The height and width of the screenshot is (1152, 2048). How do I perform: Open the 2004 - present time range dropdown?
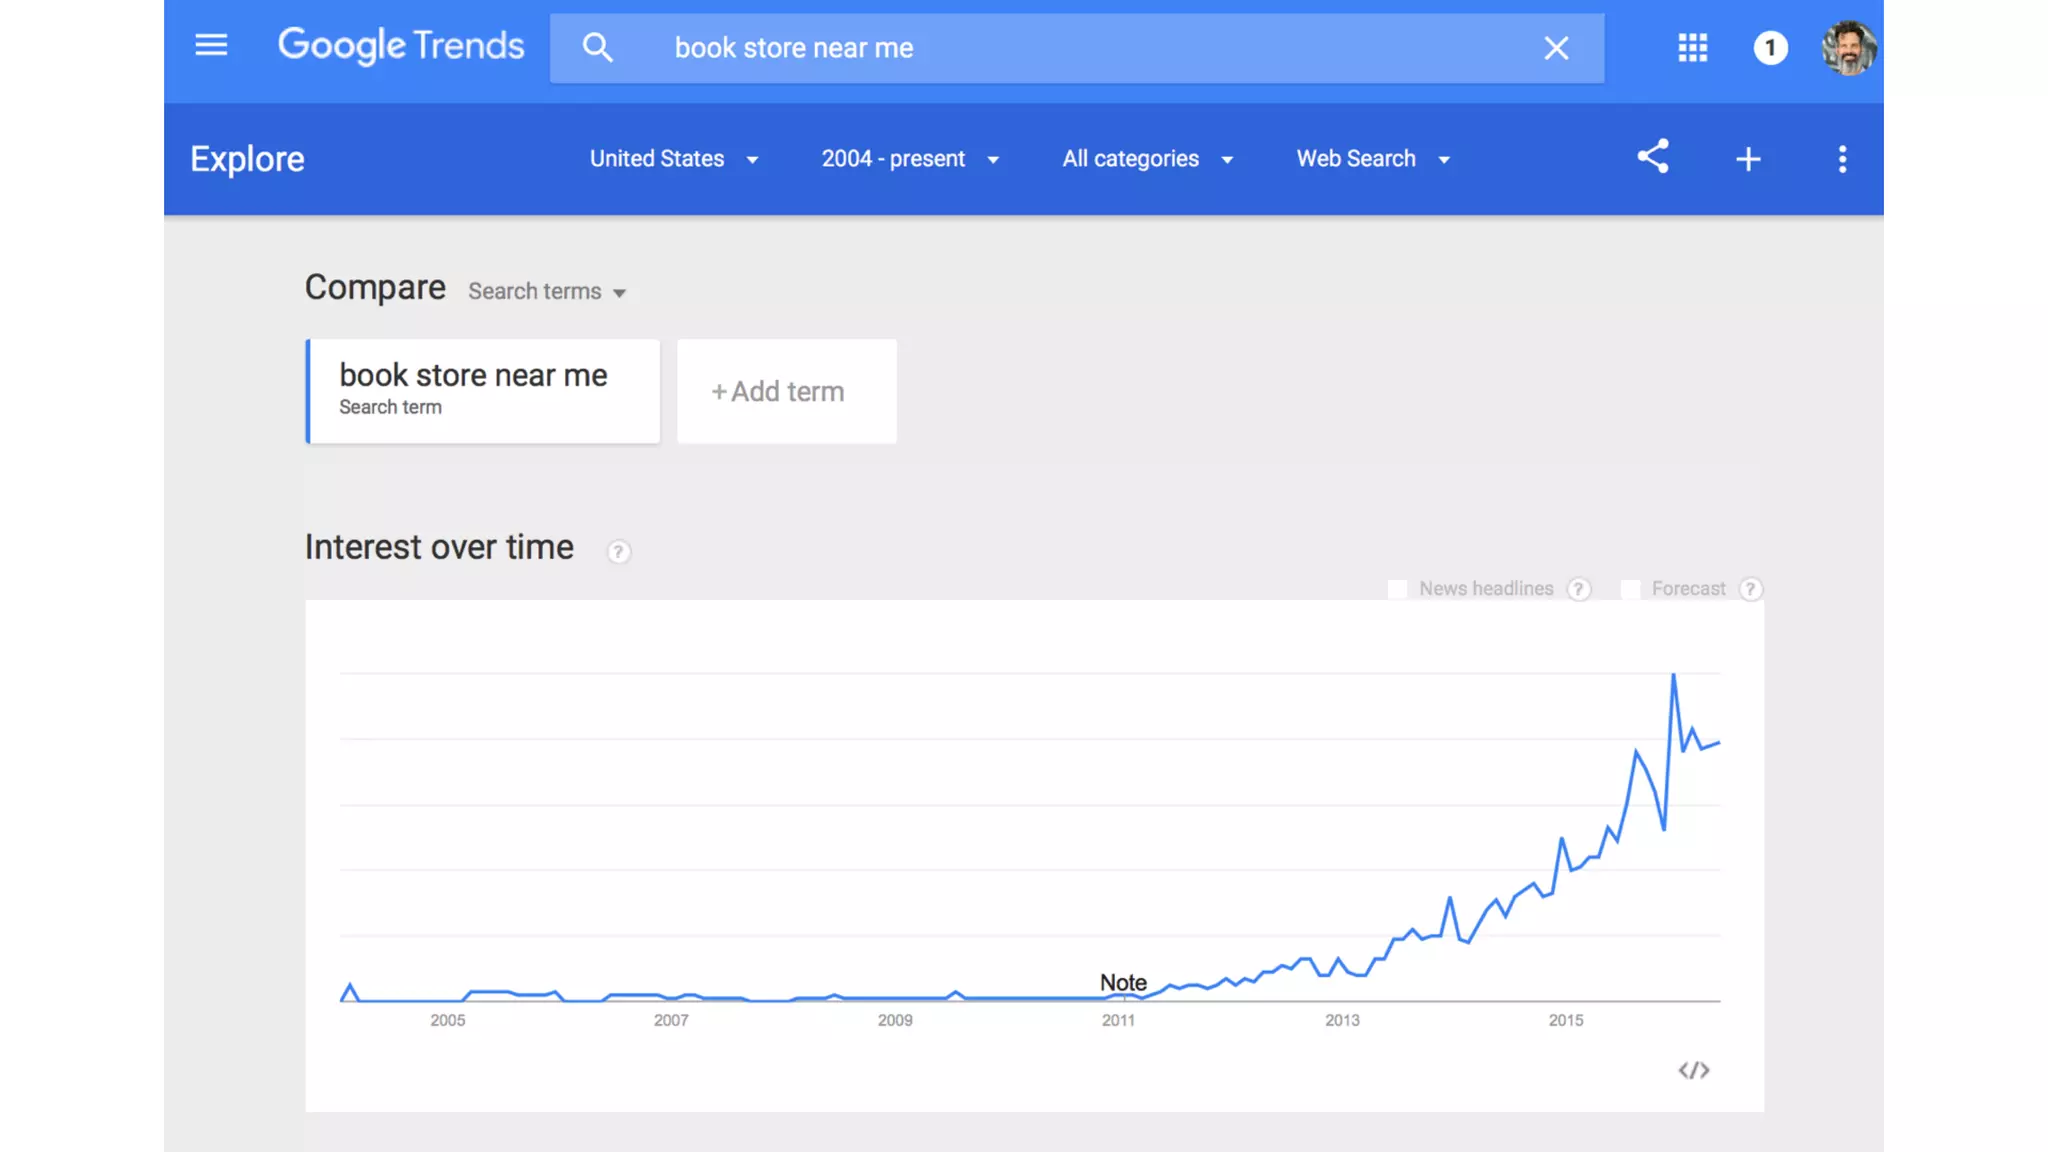coord(910,159)
